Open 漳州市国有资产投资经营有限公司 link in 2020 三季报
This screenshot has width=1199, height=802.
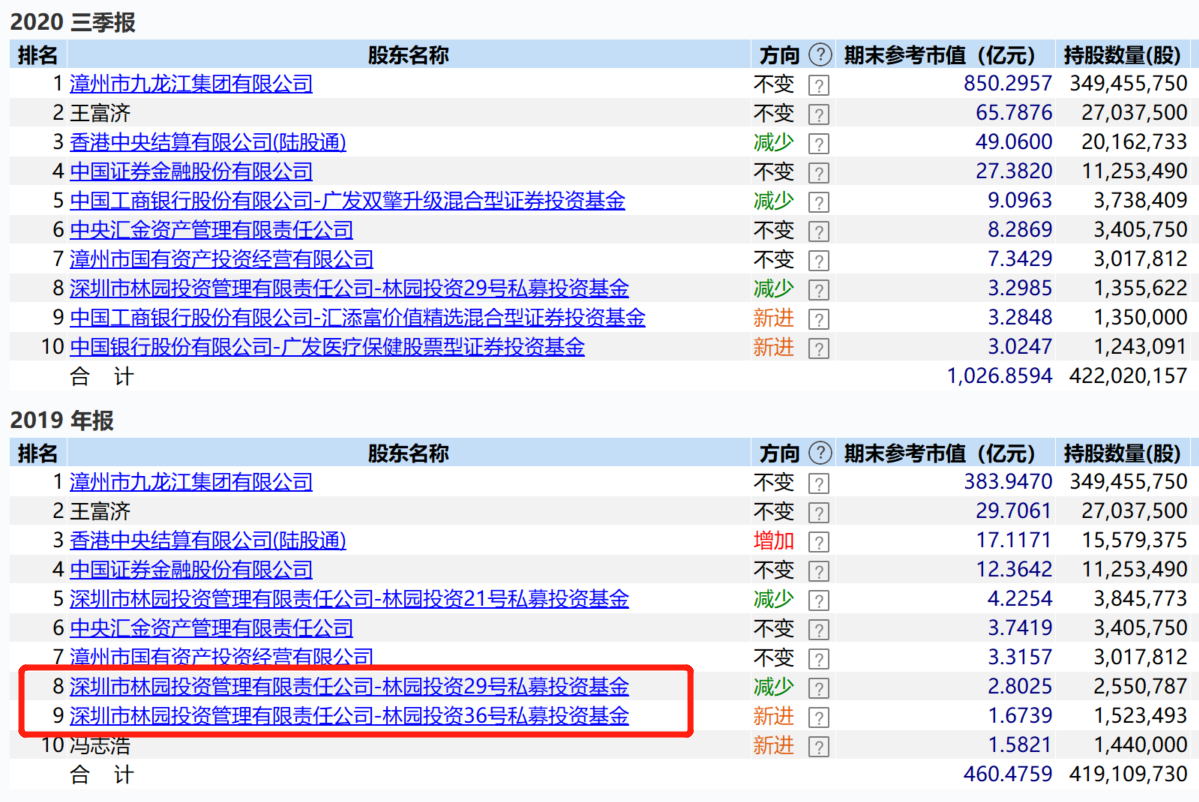pos(221,259)
